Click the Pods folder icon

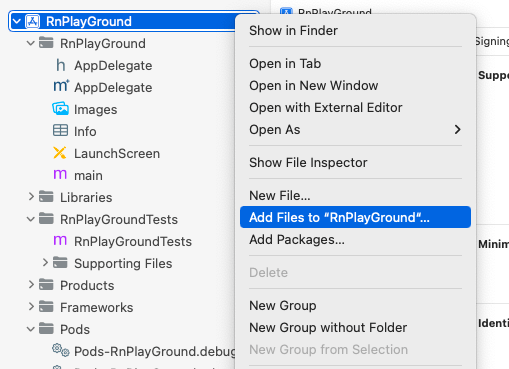(46, 329)
